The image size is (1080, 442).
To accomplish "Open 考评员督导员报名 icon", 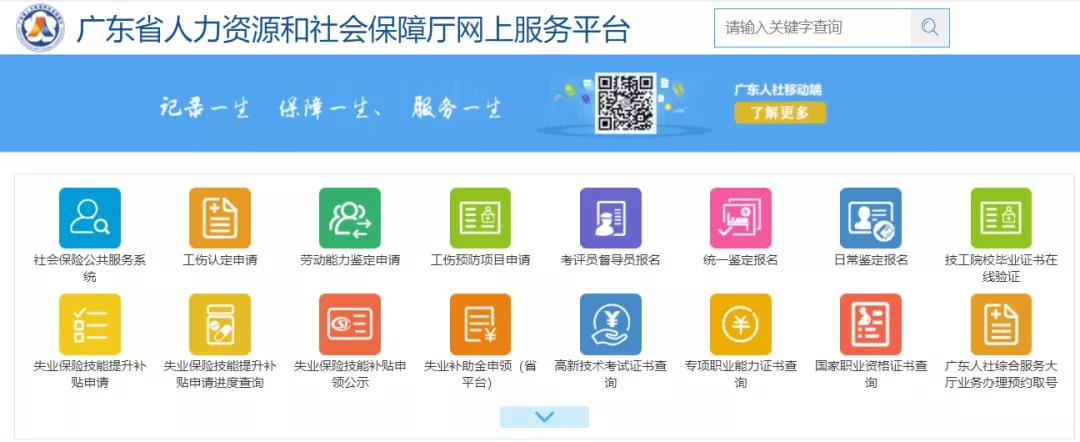I will coord(610,218).
